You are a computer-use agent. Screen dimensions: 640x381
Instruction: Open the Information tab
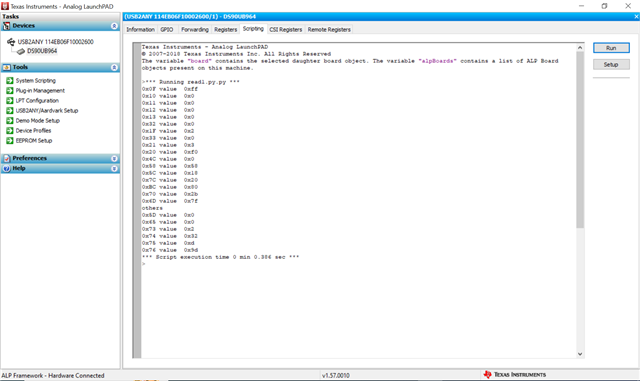[140, 29]
